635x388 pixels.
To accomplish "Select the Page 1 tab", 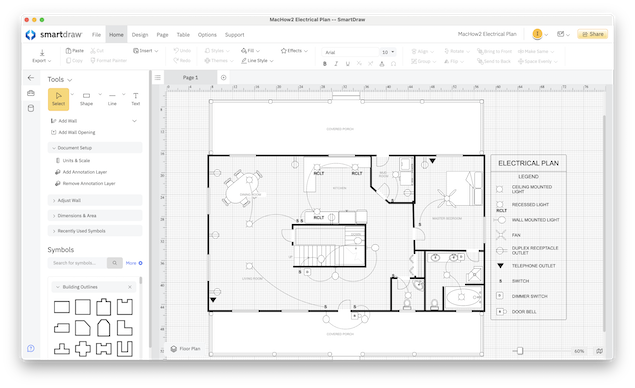I will (x=190, y=77).
